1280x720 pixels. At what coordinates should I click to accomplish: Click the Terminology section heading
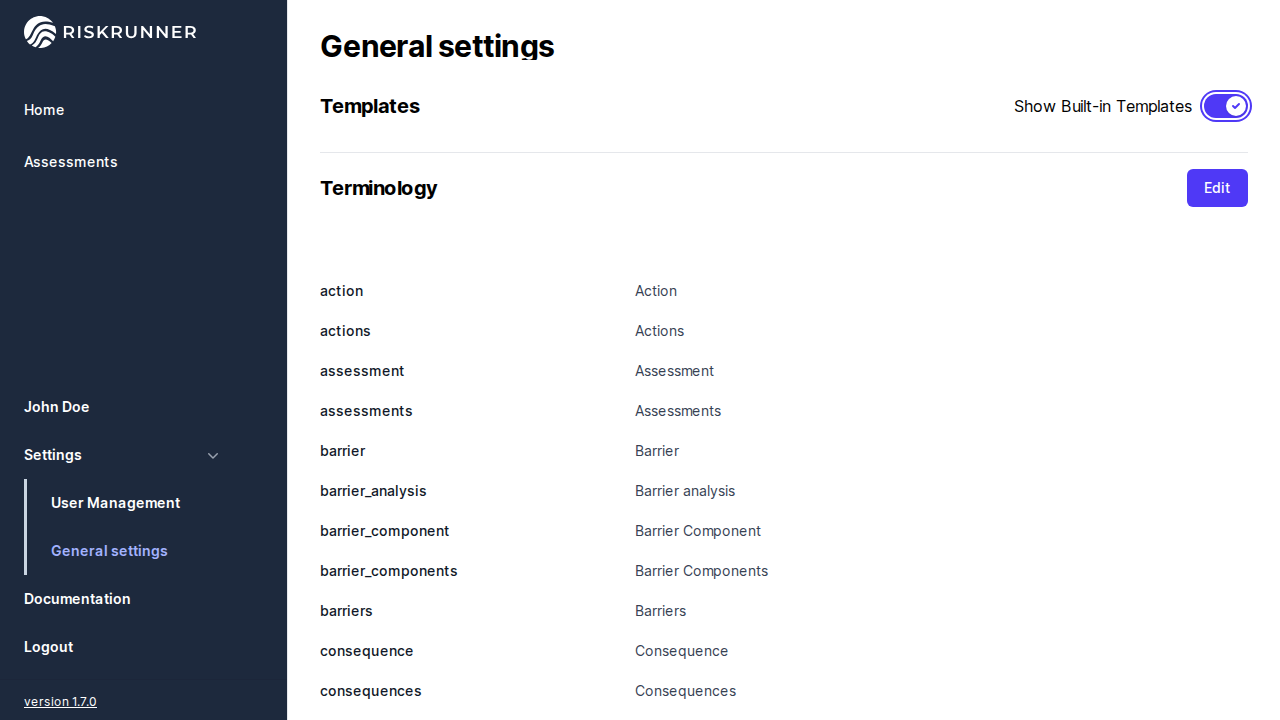tap(378, 188)
